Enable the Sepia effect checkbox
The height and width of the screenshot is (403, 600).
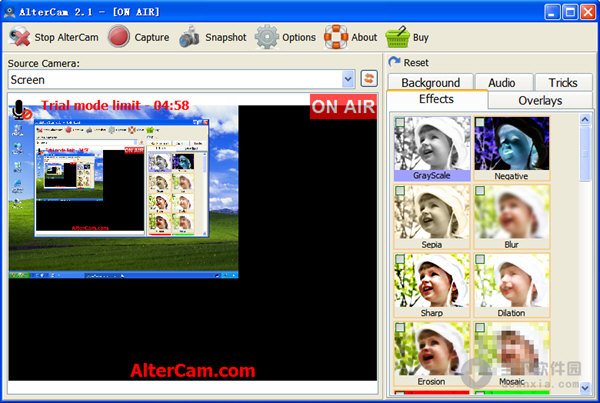click(400, 191)
